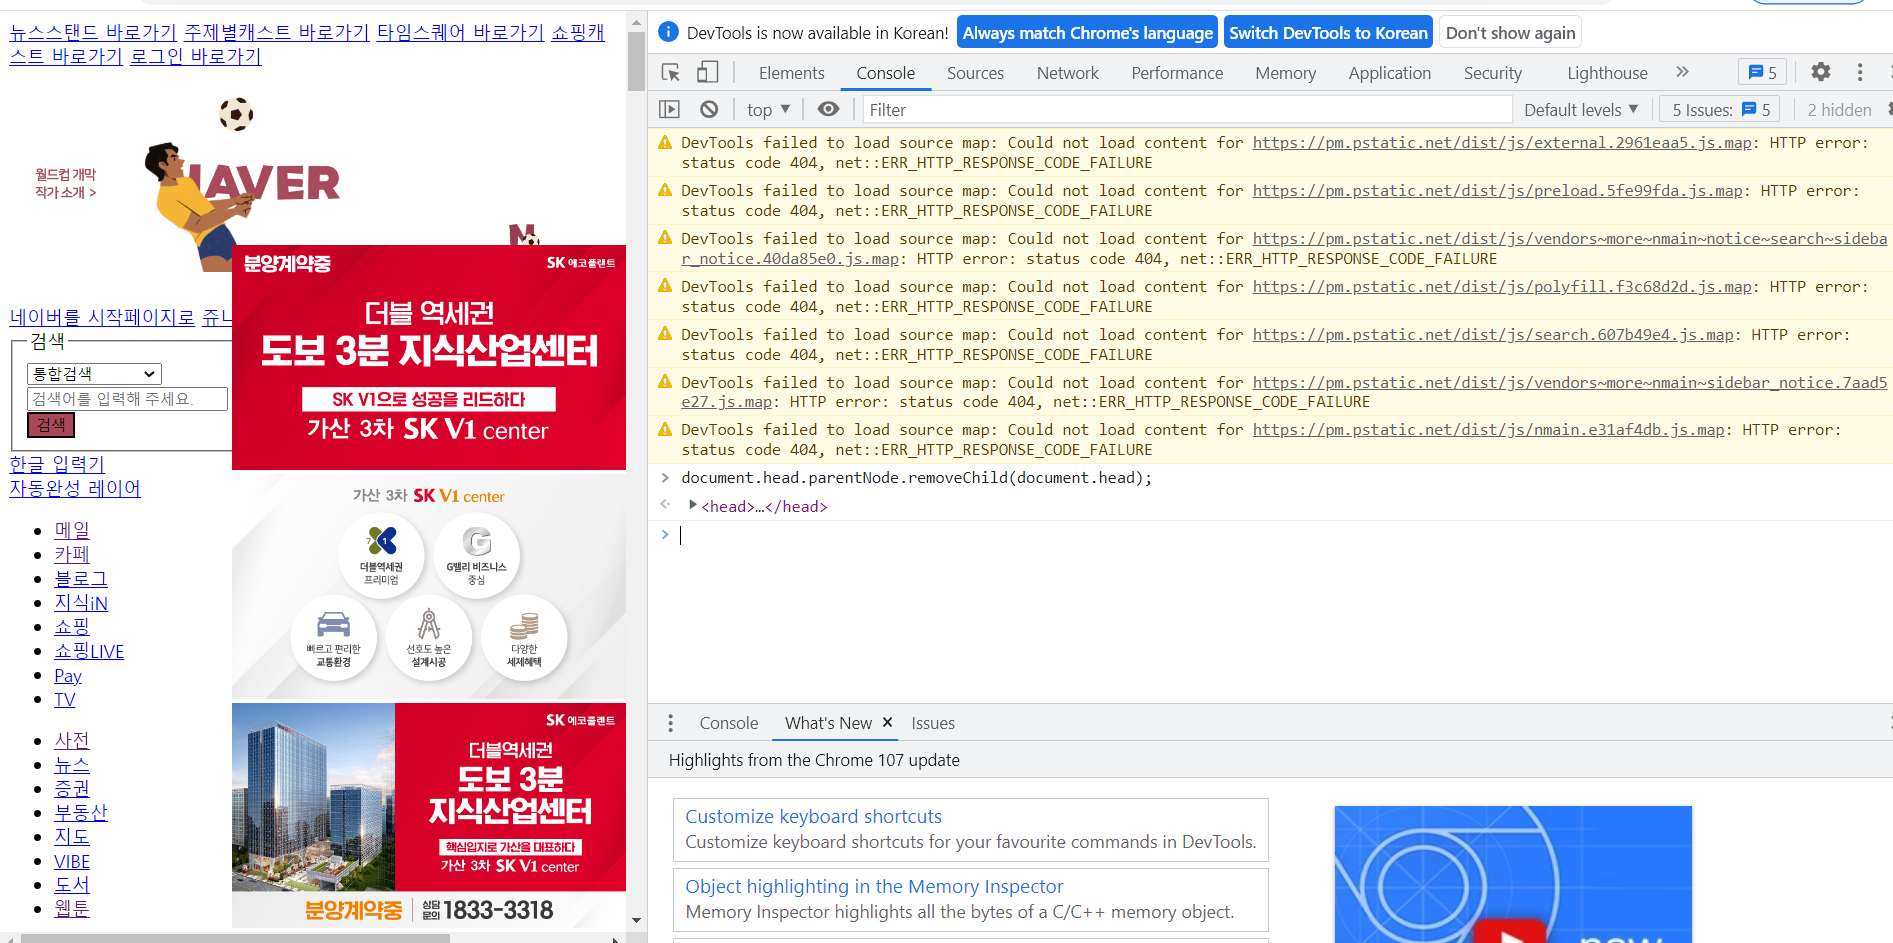Open the drawer three-dot menu
This screenshot has width=1893, height=943.
point(670,723)
